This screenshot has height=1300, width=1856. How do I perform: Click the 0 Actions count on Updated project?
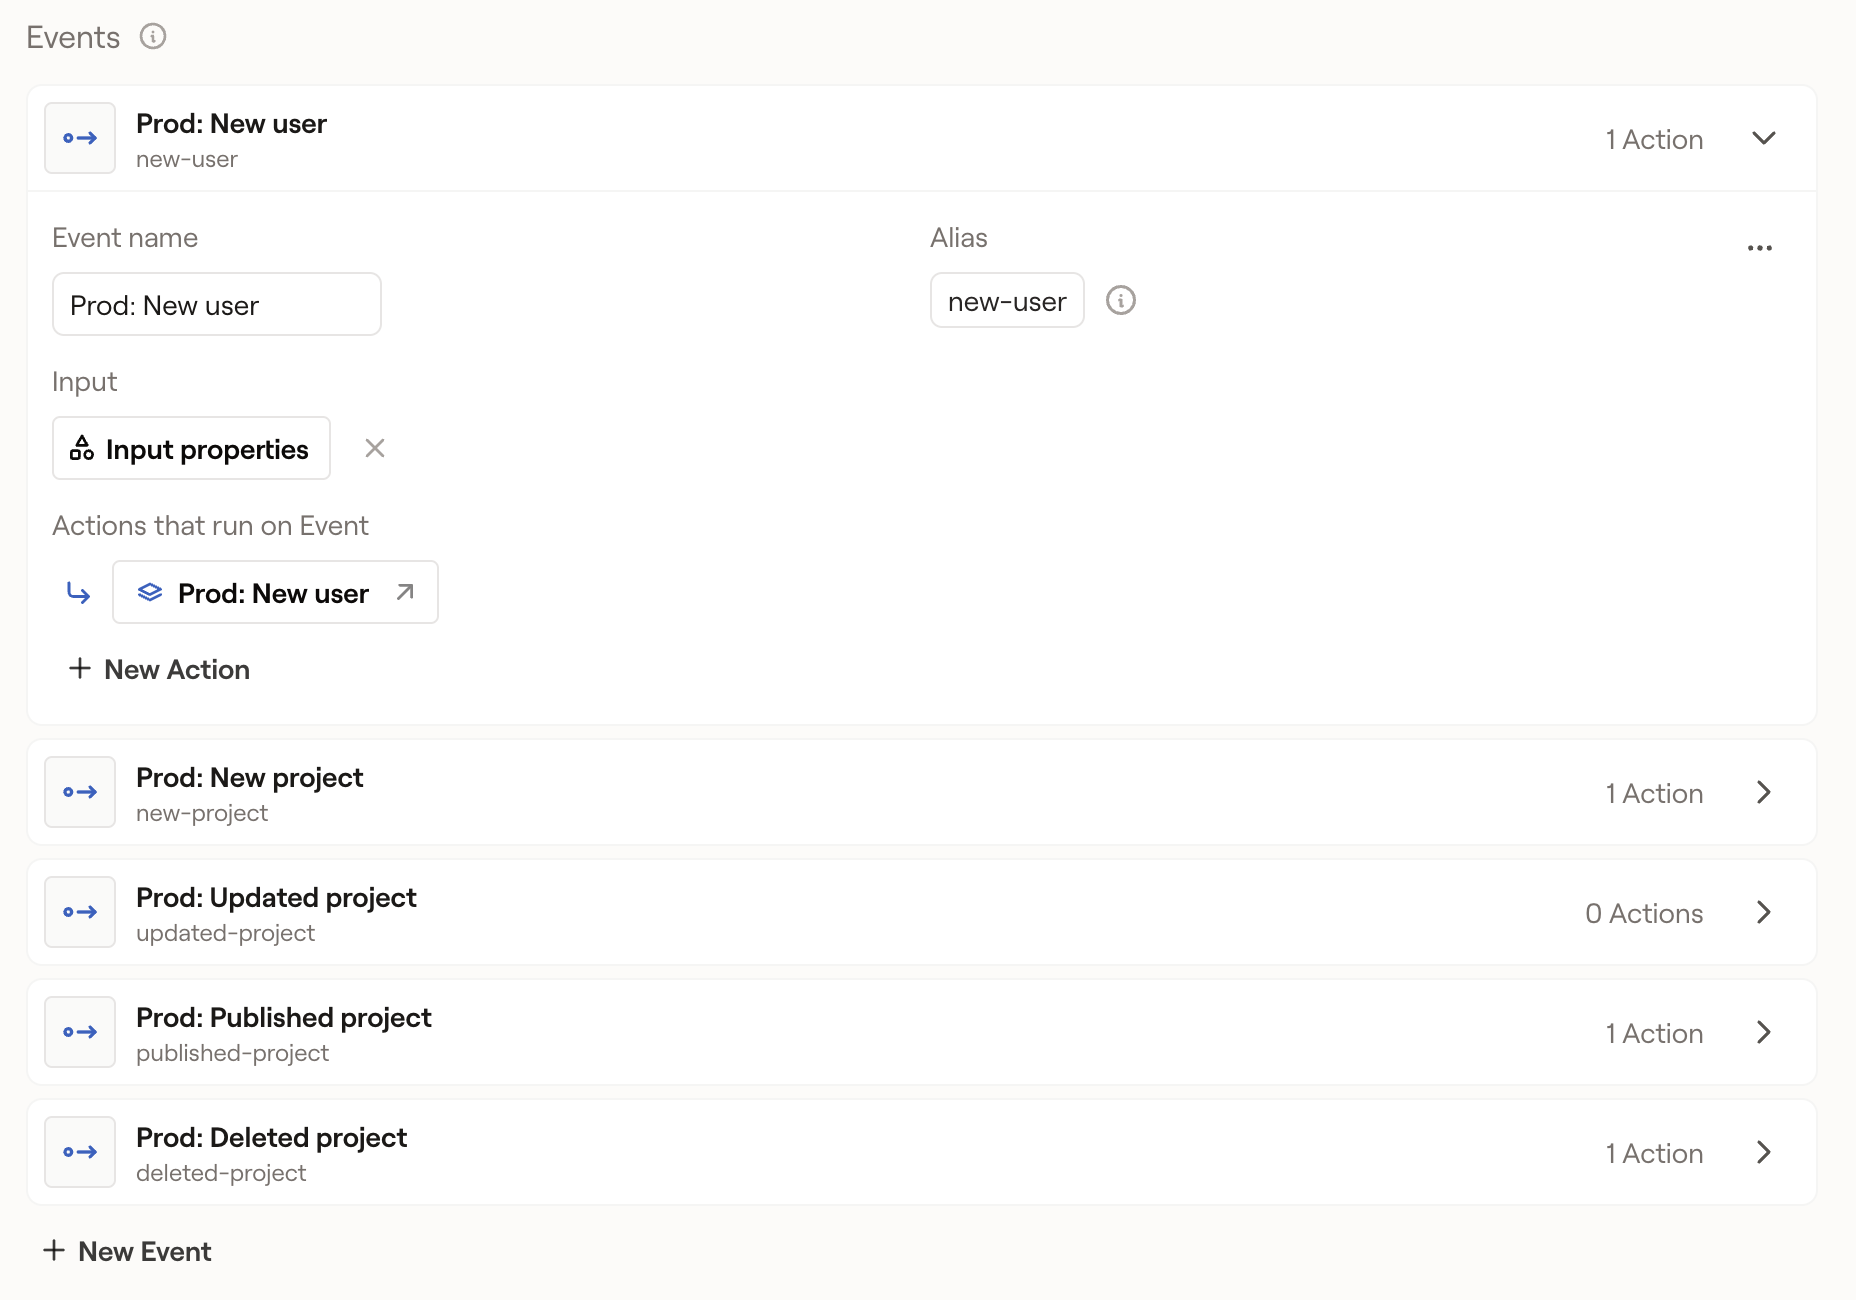point(1644,913)
